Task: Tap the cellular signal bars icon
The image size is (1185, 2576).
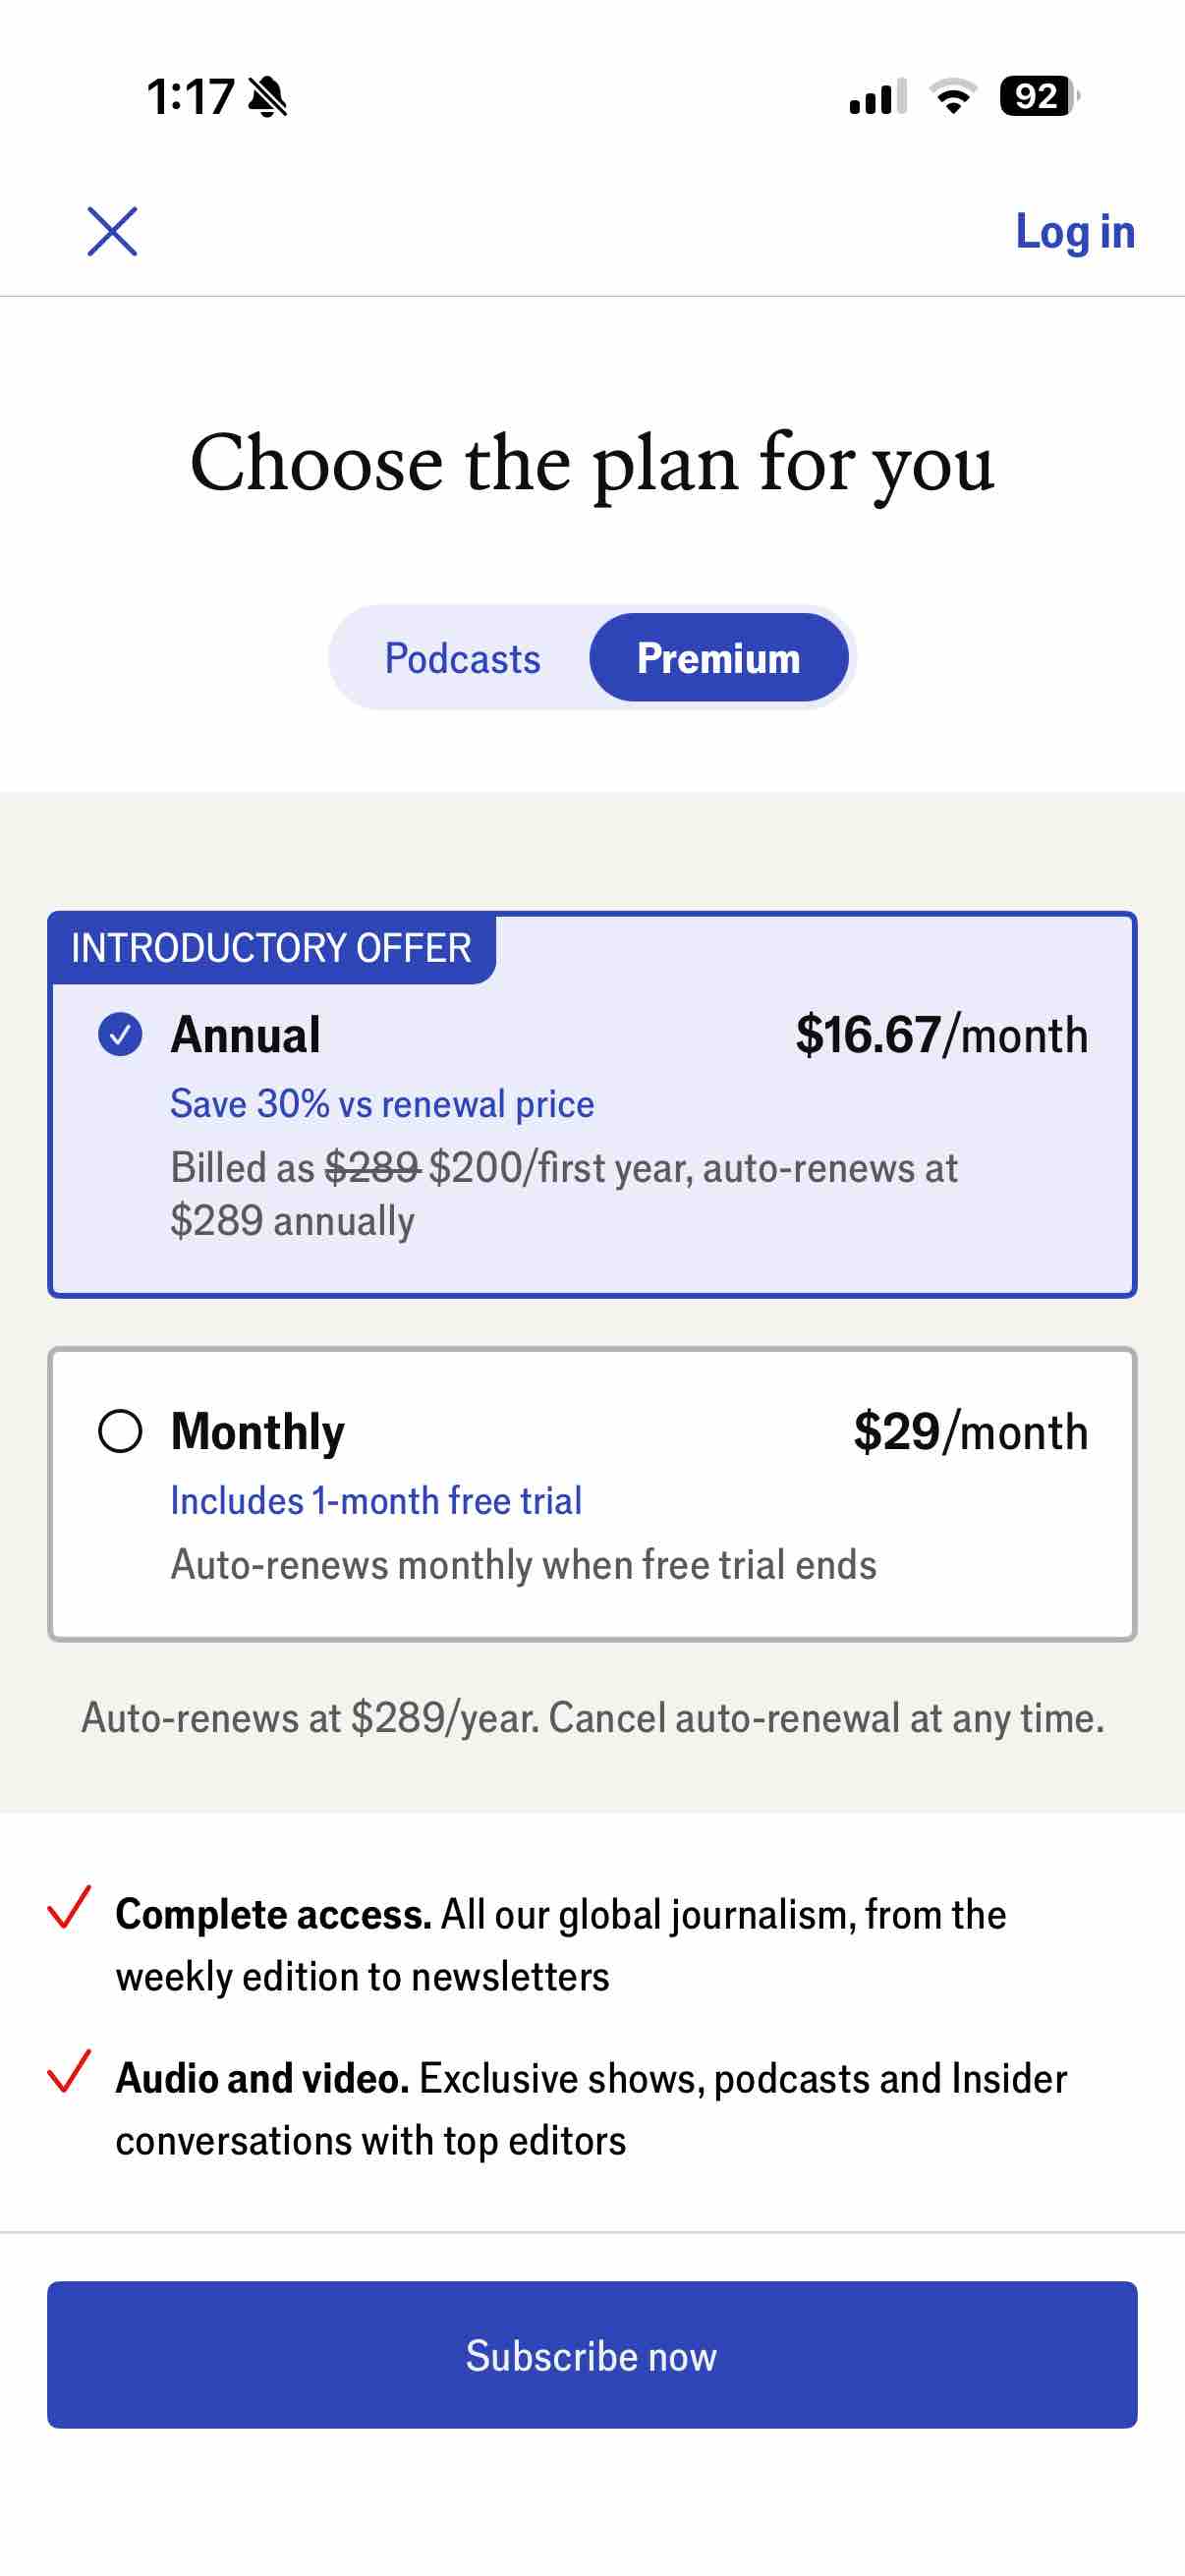Action: pyautogui.click(x=878, y=96)
